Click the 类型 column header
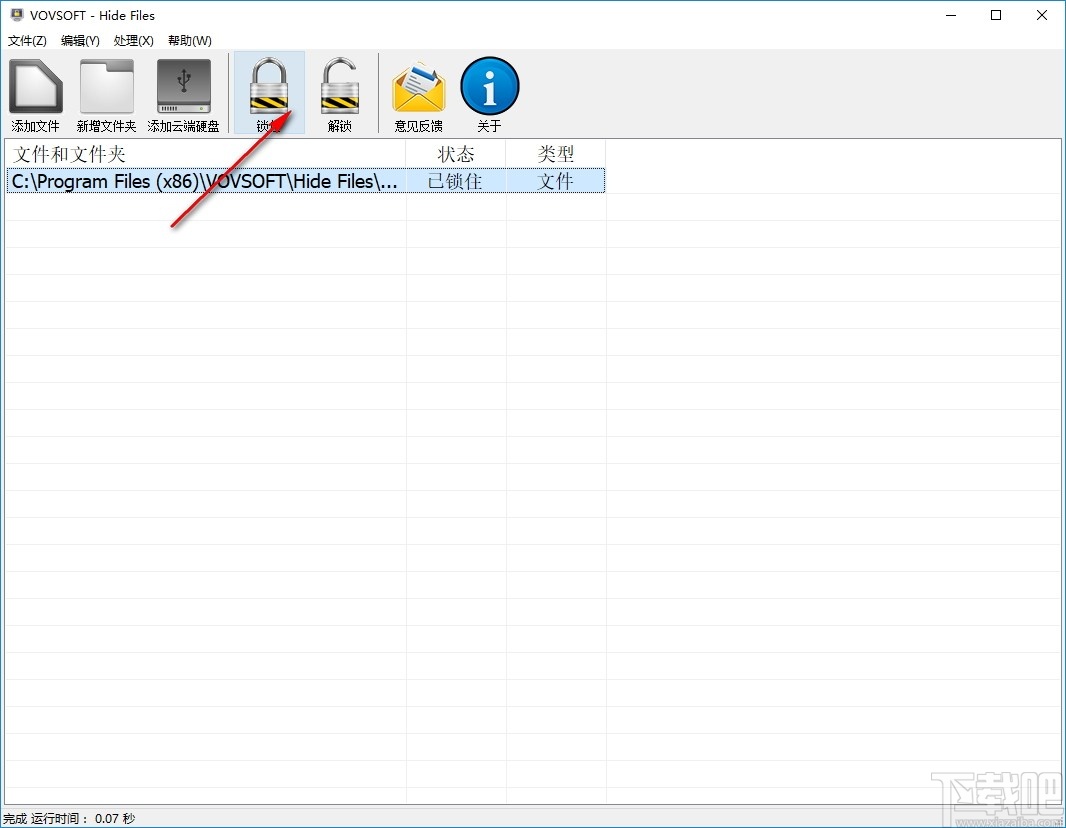 pyautogui.click(x=556, y=154)
